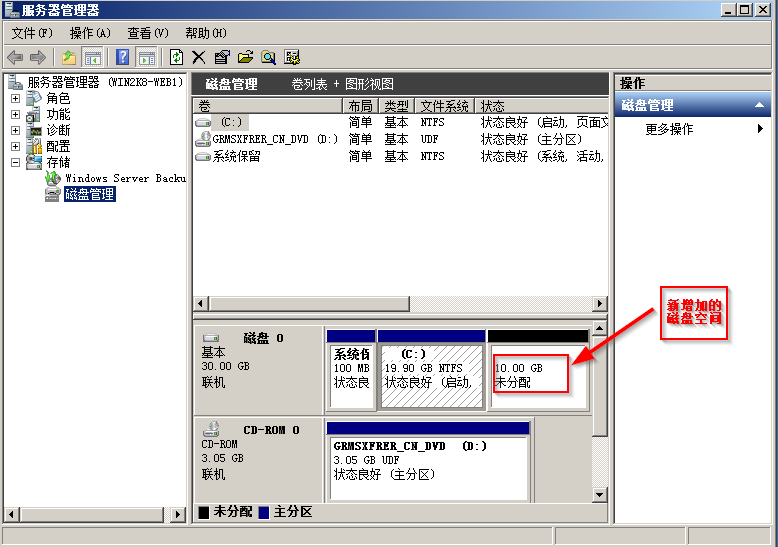Click the Forward arrow toolbar icon
This screenshot has width=778, height=547.
pos(38,58)
